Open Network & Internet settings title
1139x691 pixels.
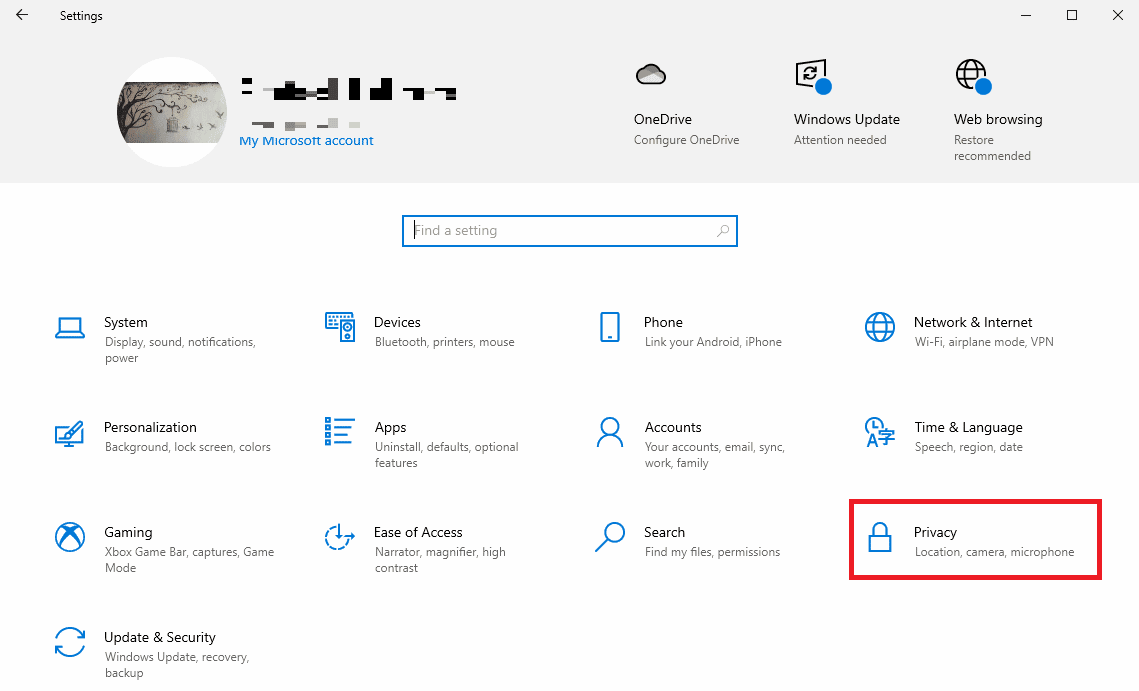973,322
